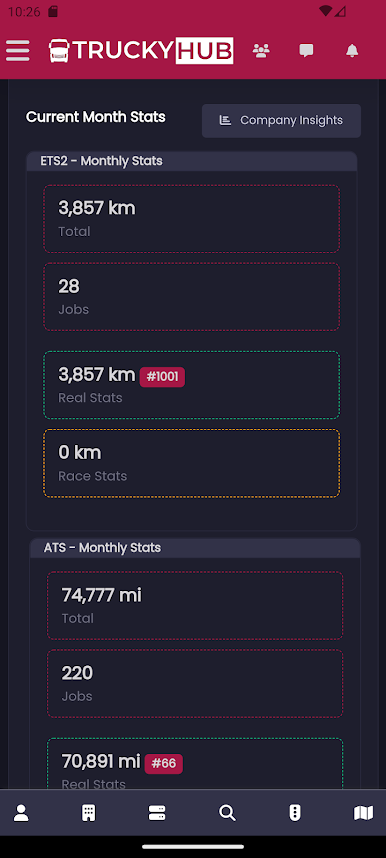
Task: Select the ETS2 3,857 km Total card
Action: coord(192,219)
